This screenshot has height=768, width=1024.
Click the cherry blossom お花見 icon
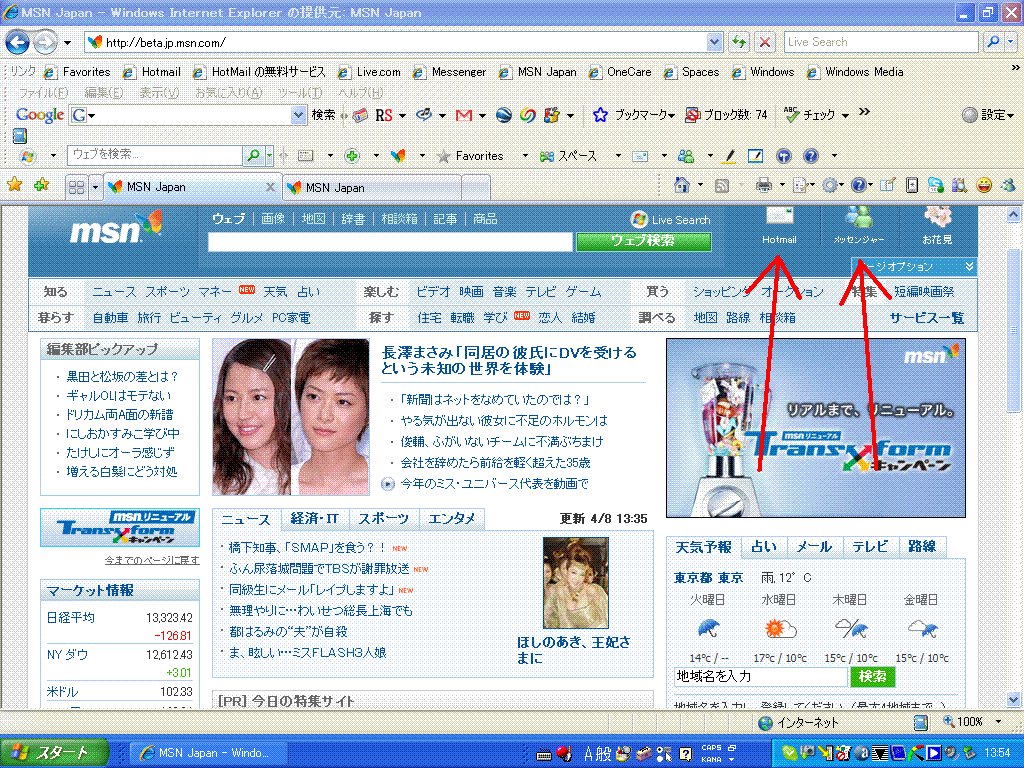pos(938,216)
